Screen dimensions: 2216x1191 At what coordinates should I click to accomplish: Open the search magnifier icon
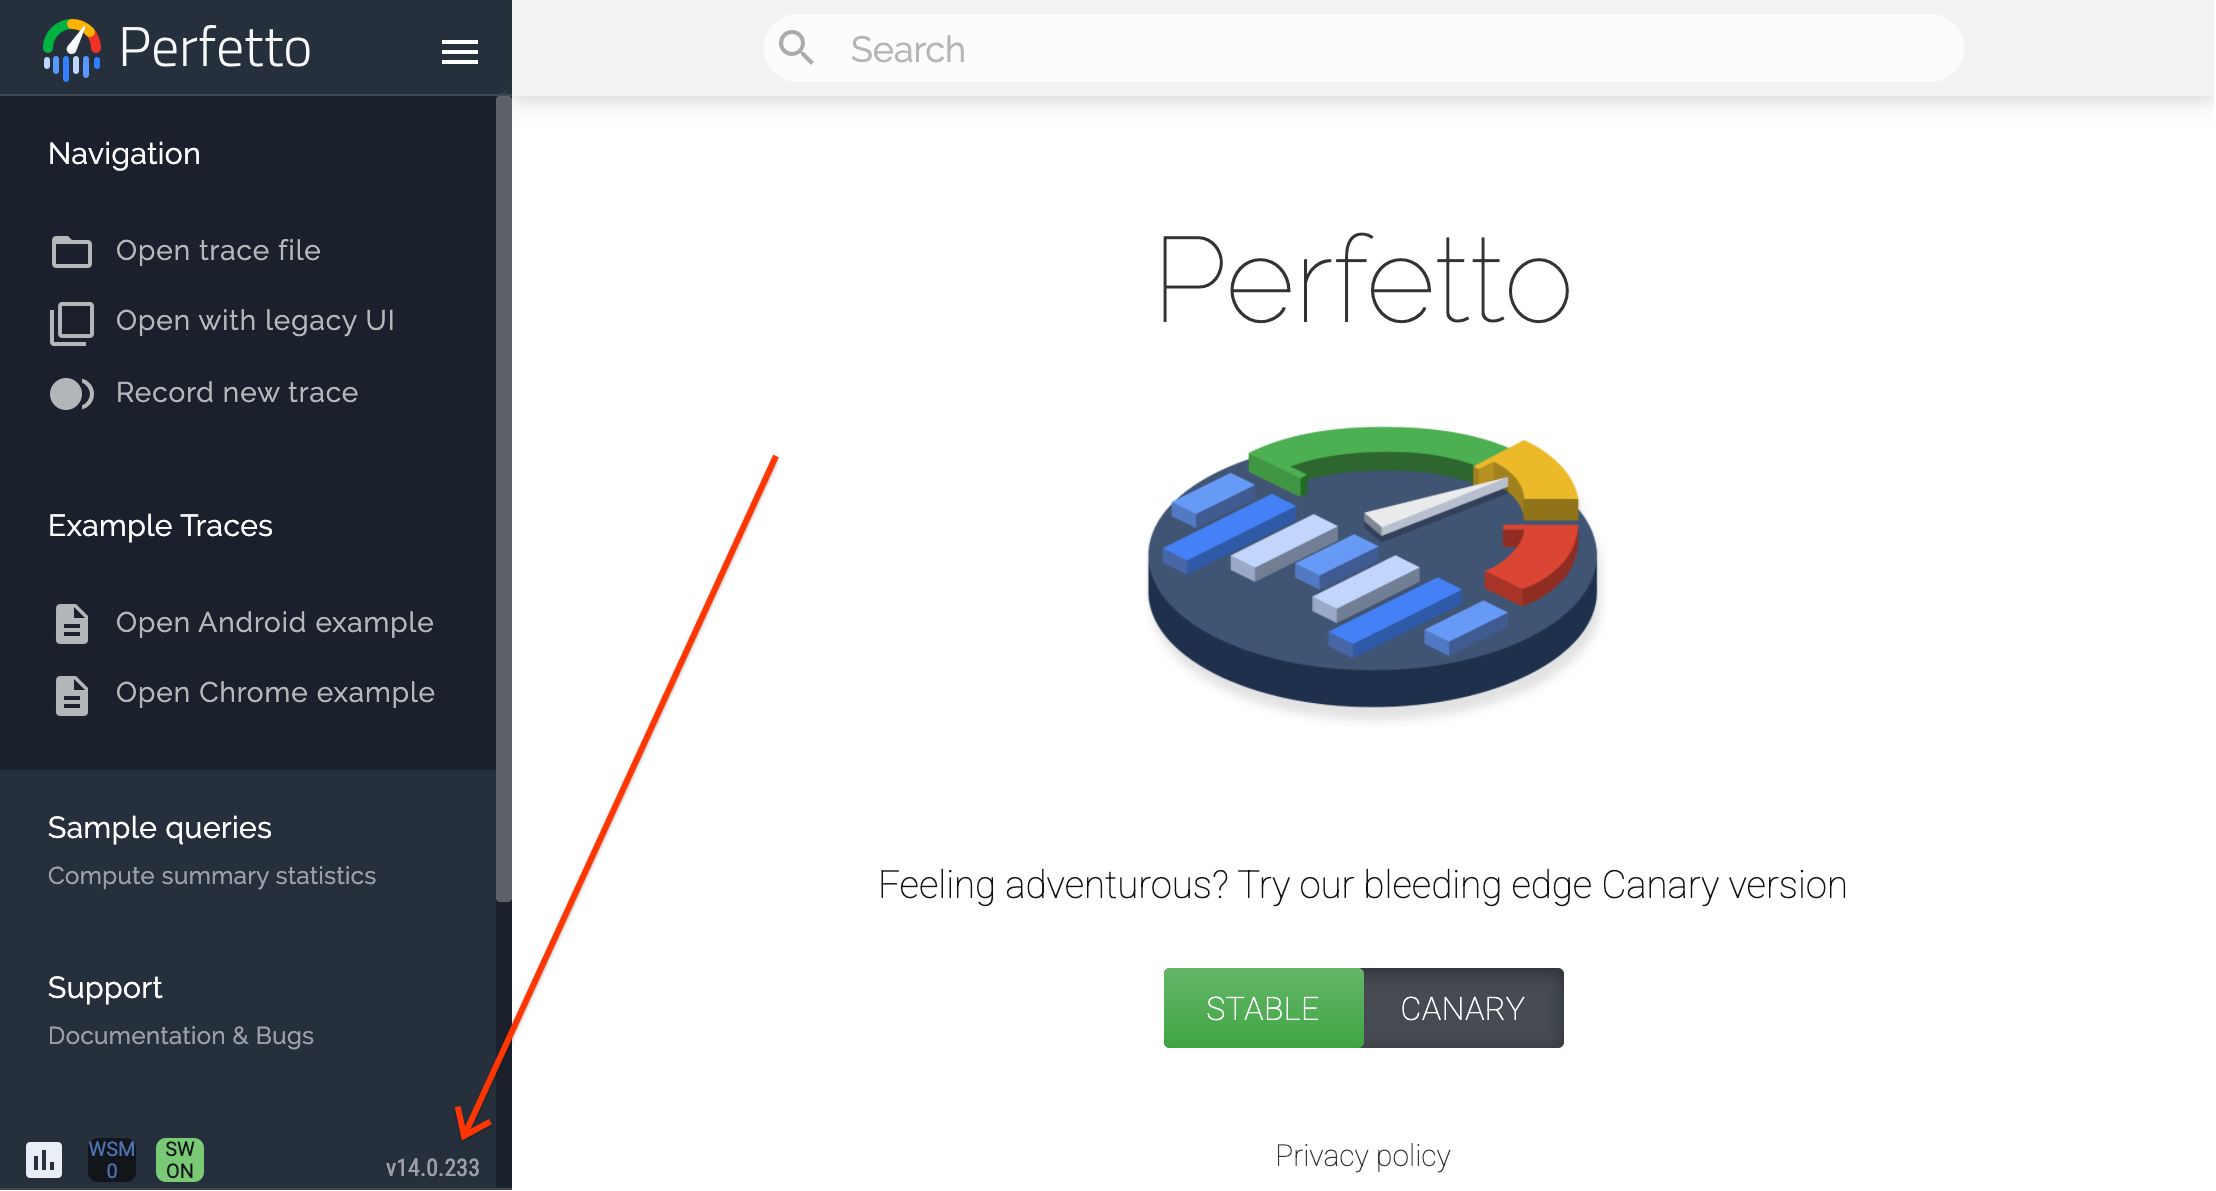coord(797,47)
